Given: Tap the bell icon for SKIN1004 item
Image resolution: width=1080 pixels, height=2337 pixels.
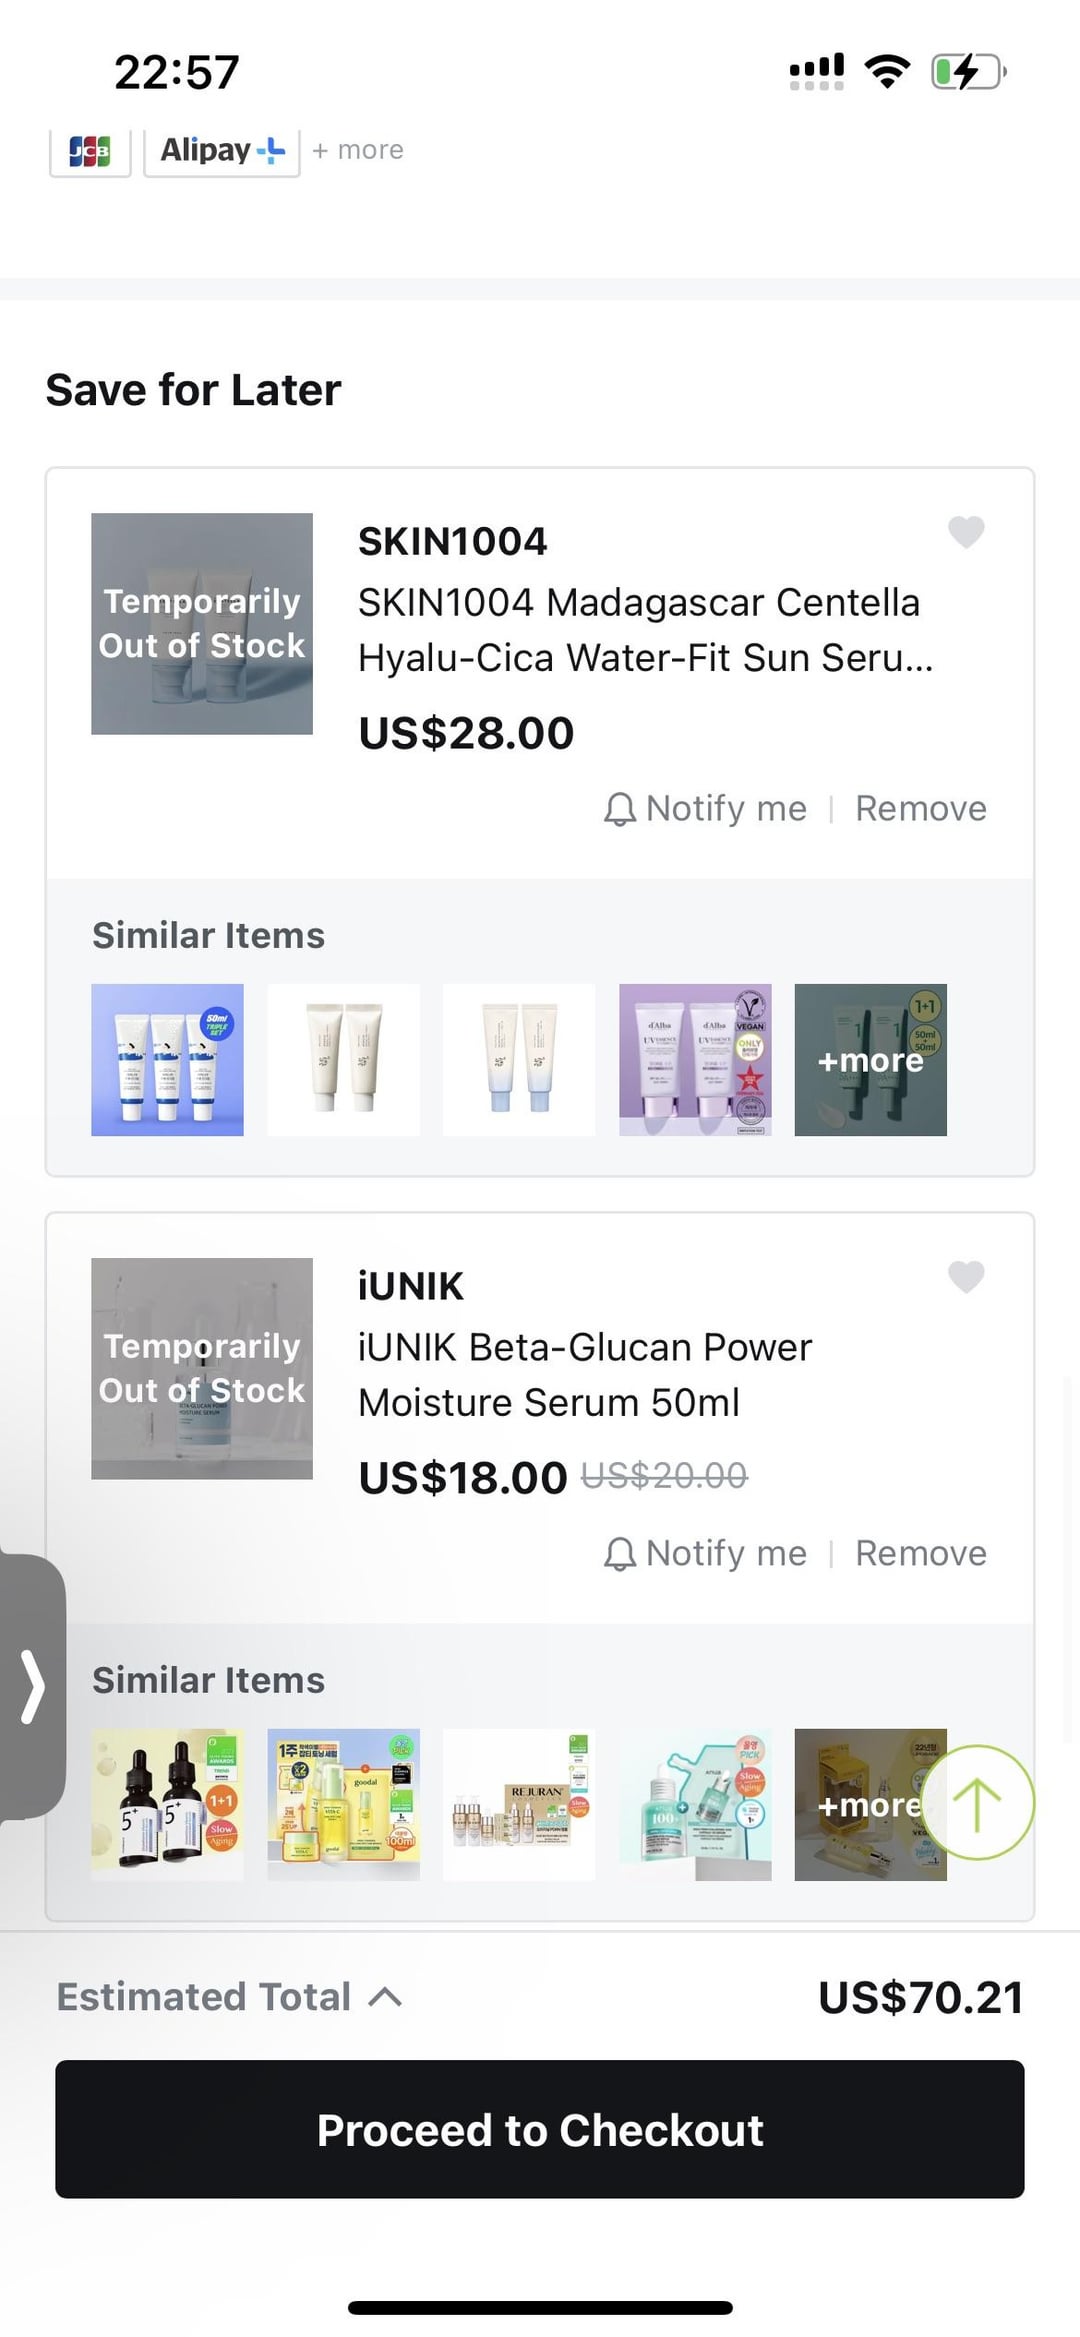Looking at the screenshot, I should pyautogui.click(x=620, y=809).
